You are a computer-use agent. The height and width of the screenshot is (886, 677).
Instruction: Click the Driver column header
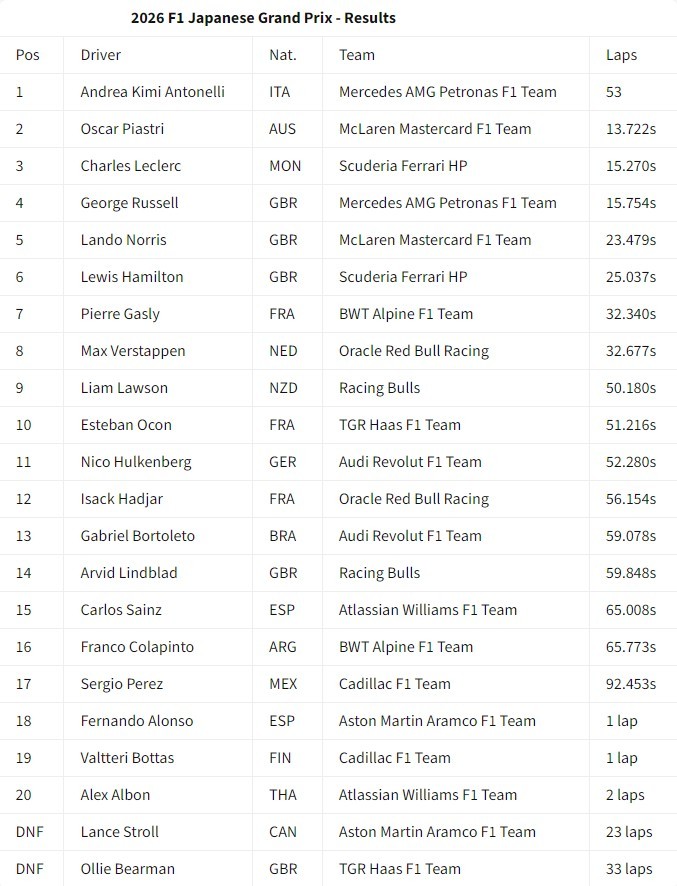pyautogui.click(x=101, y=55)
